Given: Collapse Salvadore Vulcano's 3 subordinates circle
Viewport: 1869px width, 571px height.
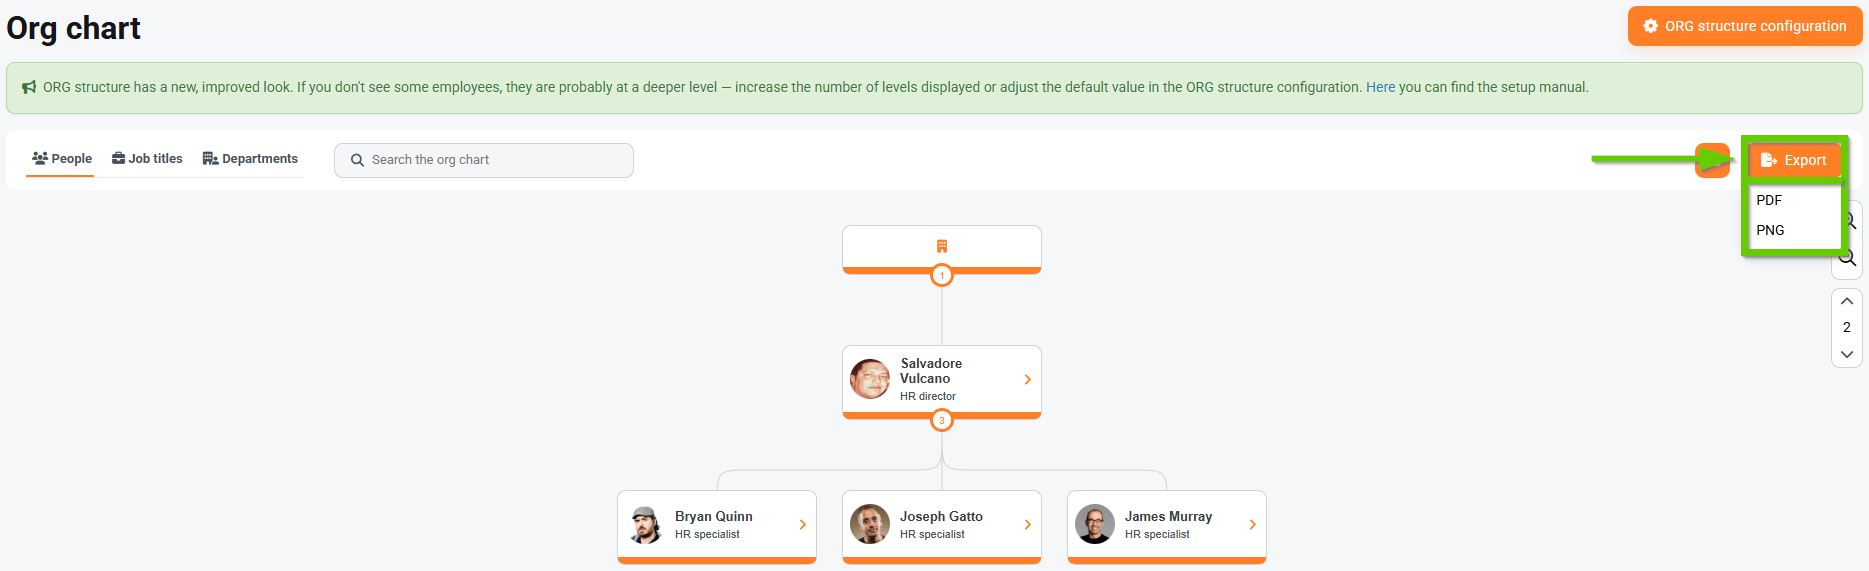Looking at the screenshot, I should point(941,420).
